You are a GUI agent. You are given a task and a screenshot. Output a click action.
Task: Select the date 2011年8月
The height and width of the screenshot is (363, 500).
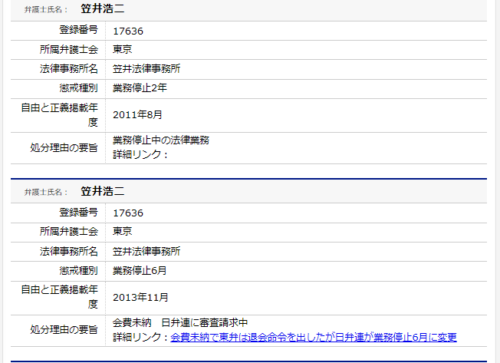tap(137, 115)
